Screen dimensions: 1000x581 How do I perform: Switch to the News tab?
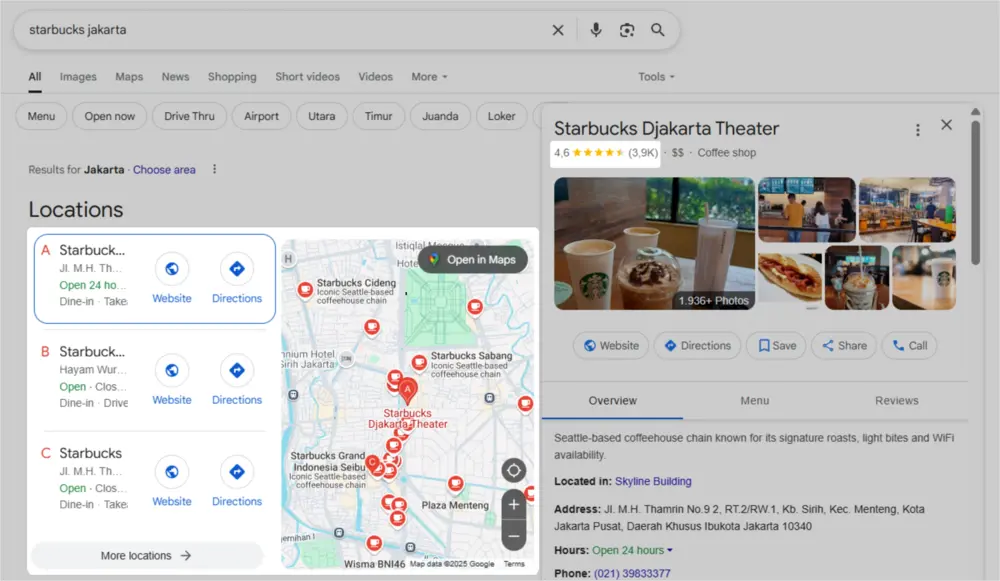(175, 77)
